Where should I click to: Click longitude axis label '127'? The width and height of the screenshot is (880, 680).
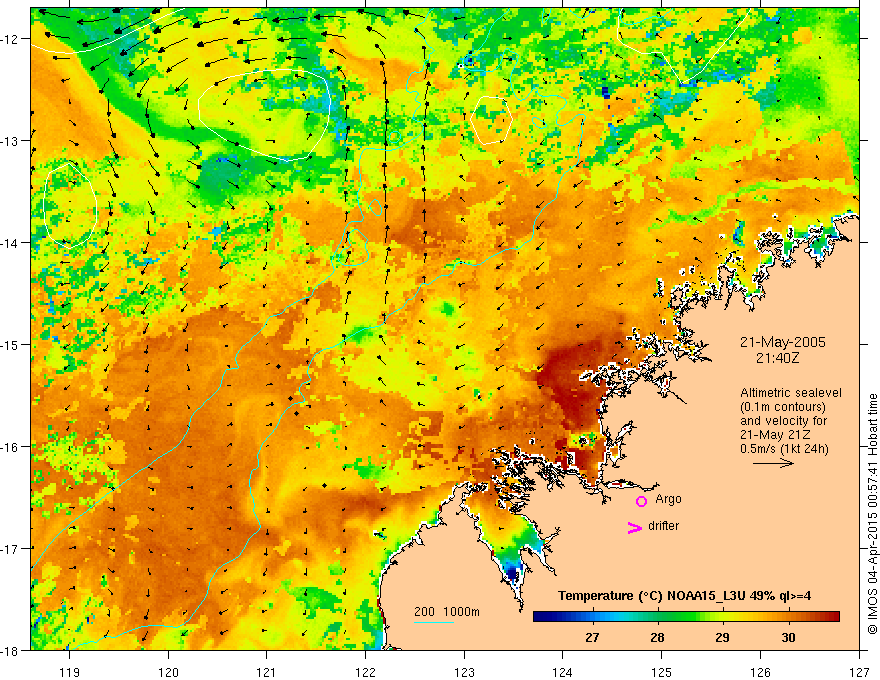859,672
